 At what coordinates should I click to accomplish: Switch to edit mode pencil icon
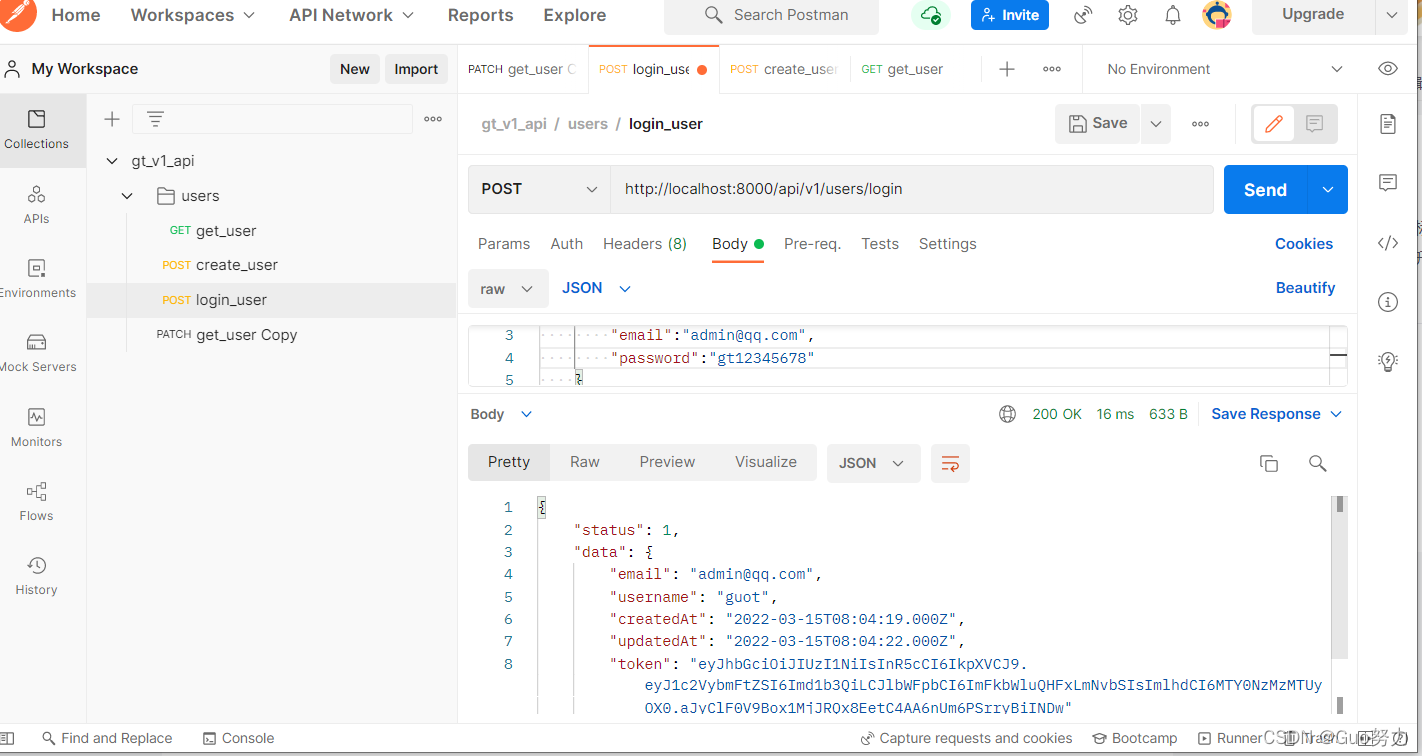point(1274,124)
